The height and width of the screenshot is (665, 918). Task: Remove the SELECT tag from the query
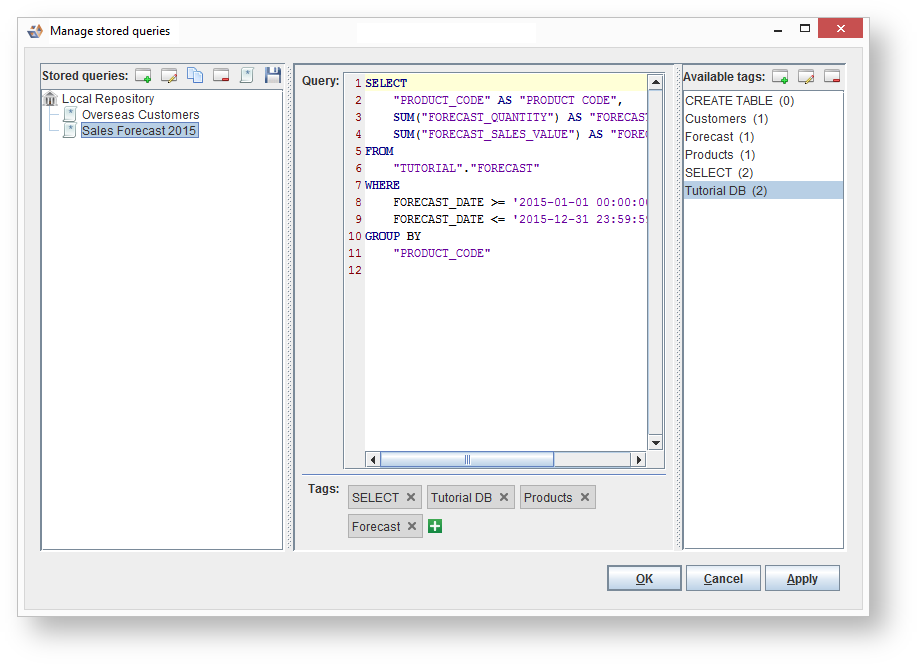click(x=411, y=497)
